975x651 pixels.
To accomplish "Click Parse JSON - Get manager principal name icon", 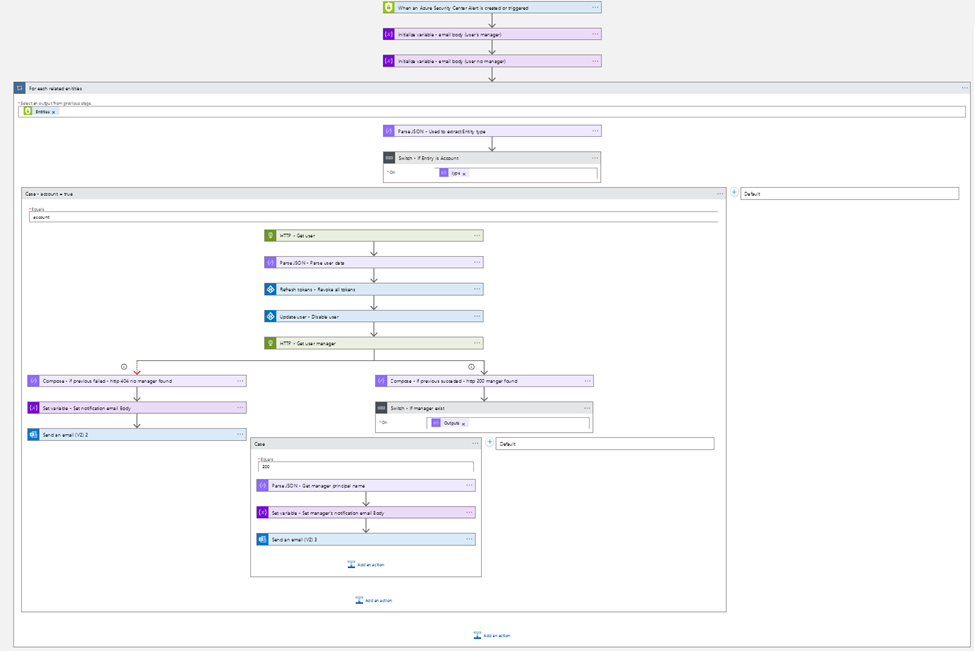I will pyautogui.click(x=262, y=486).
